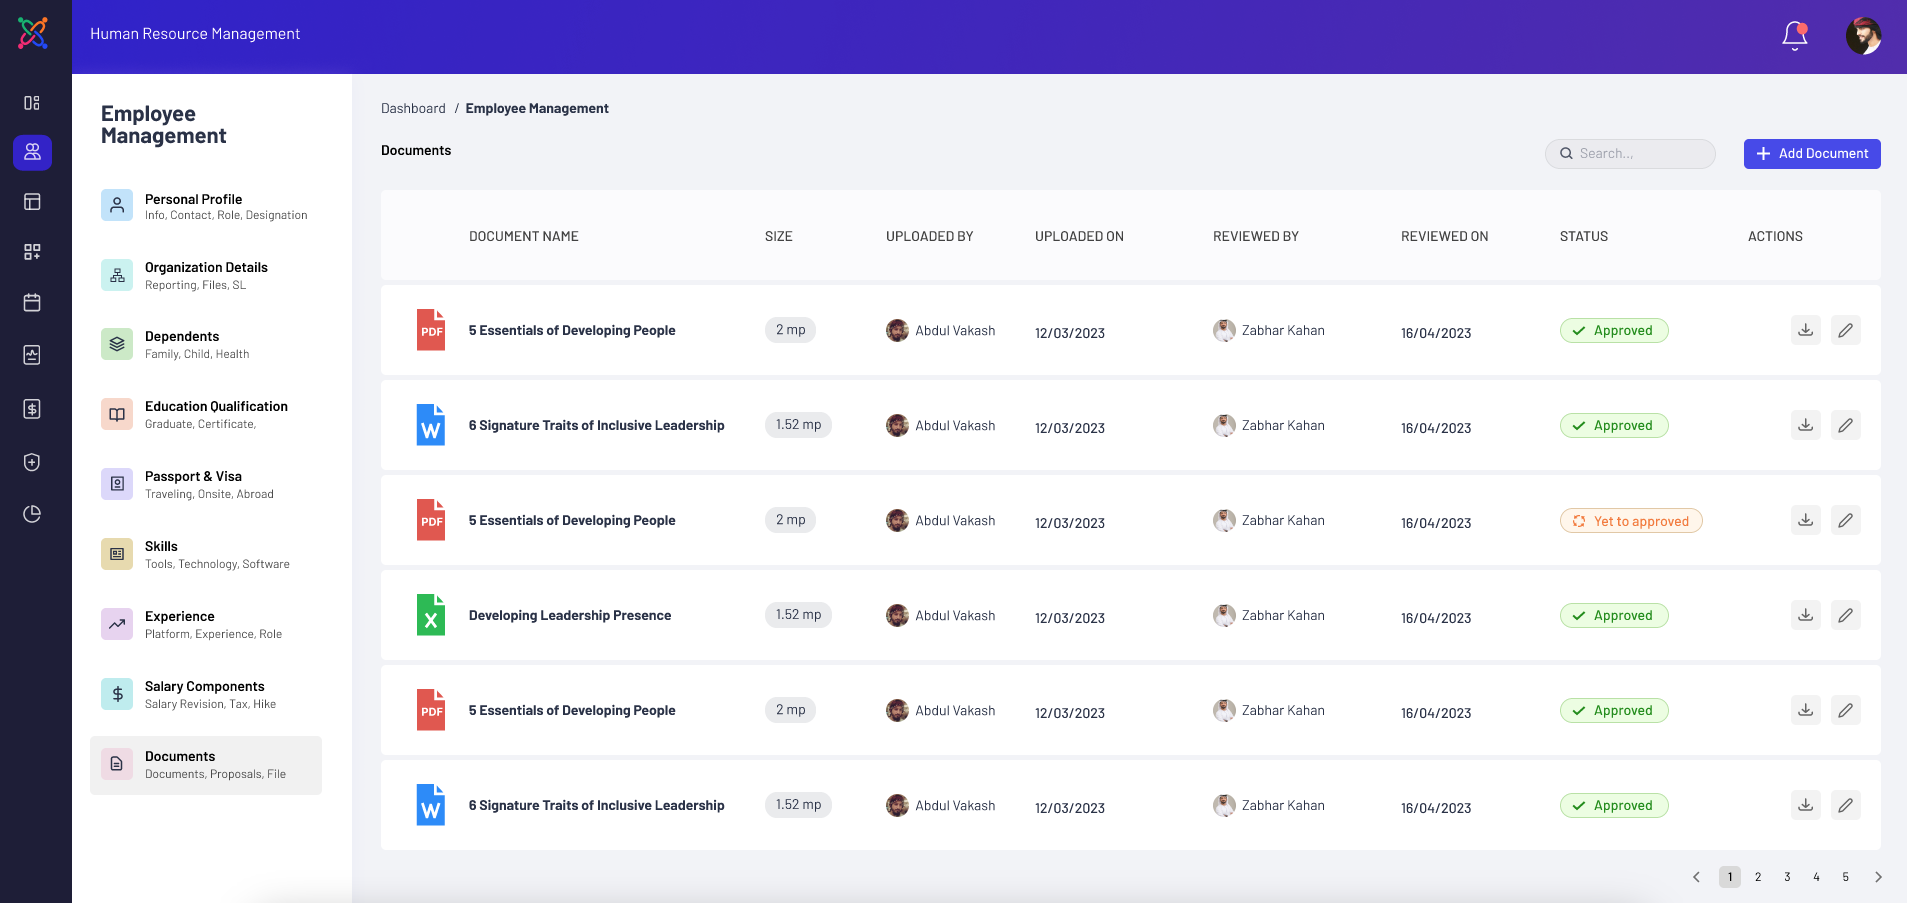Open Salary Components section
The width and height of the screenshot is (1907, 903).
[x=205, y=694]
